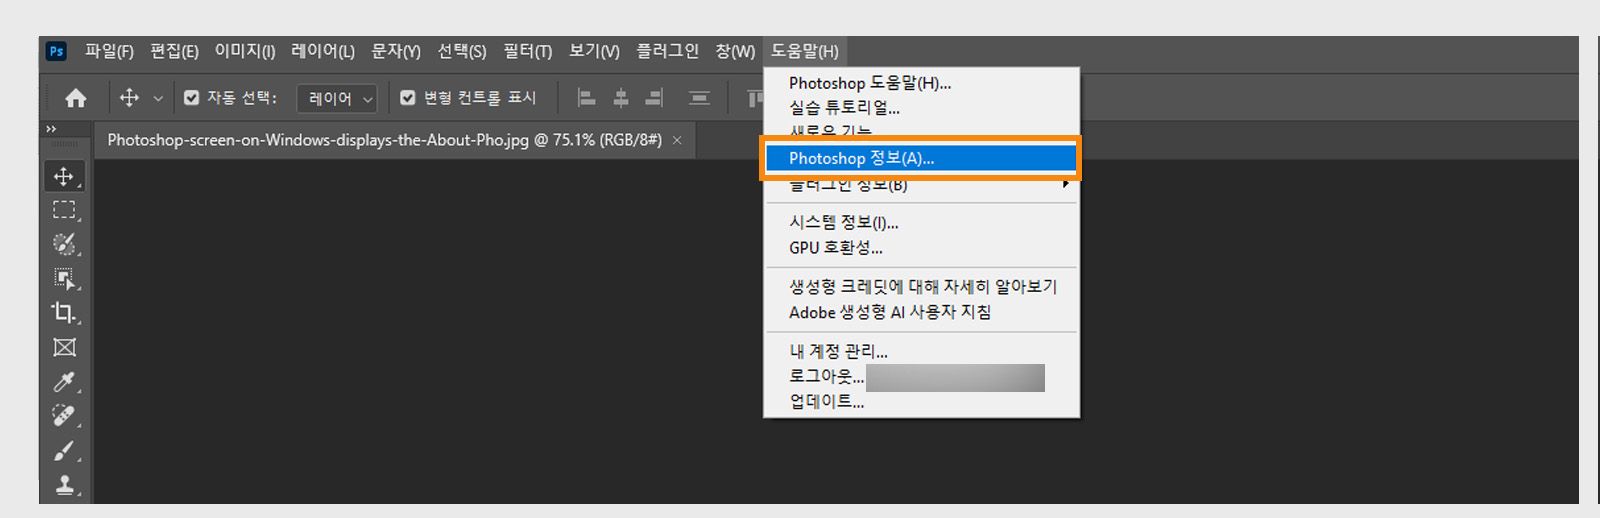The image size is (1600, 518).
Task: Close the 도움말(H) menu
Action: point(805,51)
